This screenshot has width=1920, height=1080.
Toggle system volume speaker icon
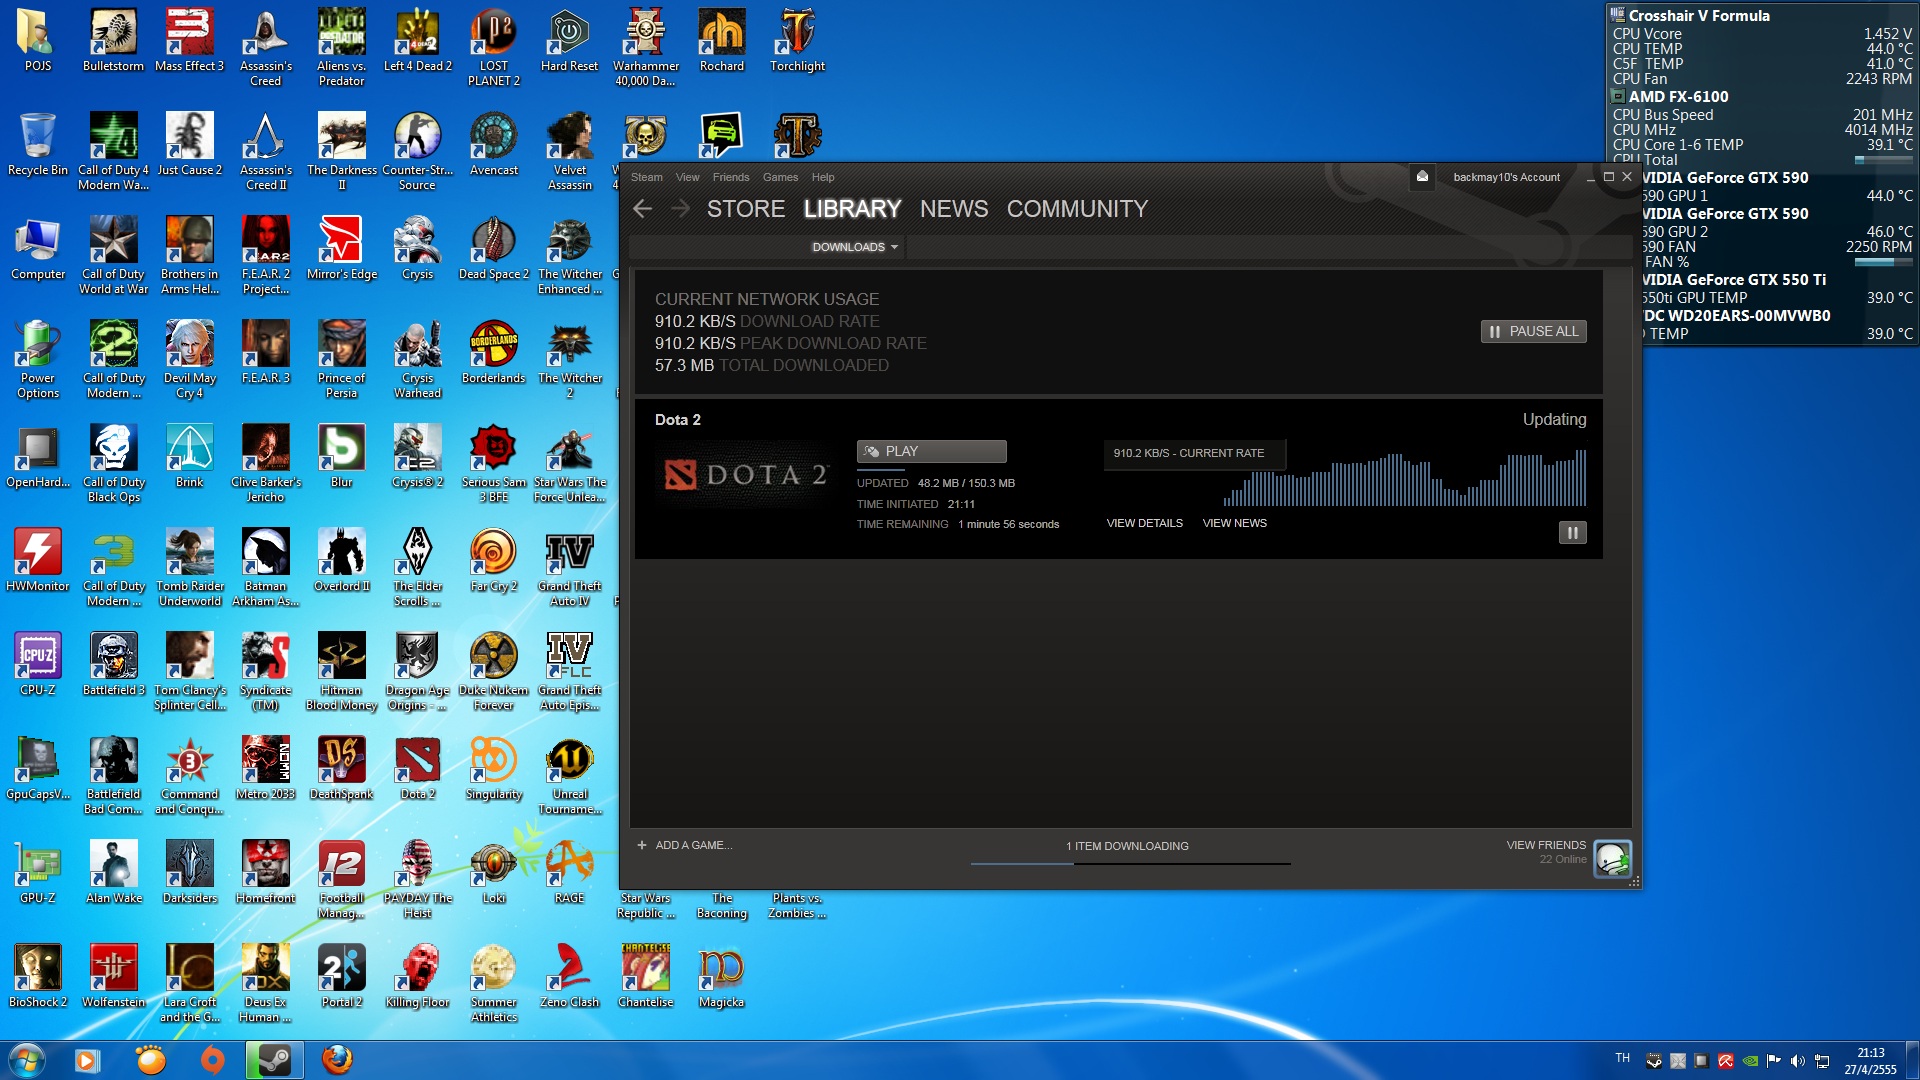point(1797,1061)
